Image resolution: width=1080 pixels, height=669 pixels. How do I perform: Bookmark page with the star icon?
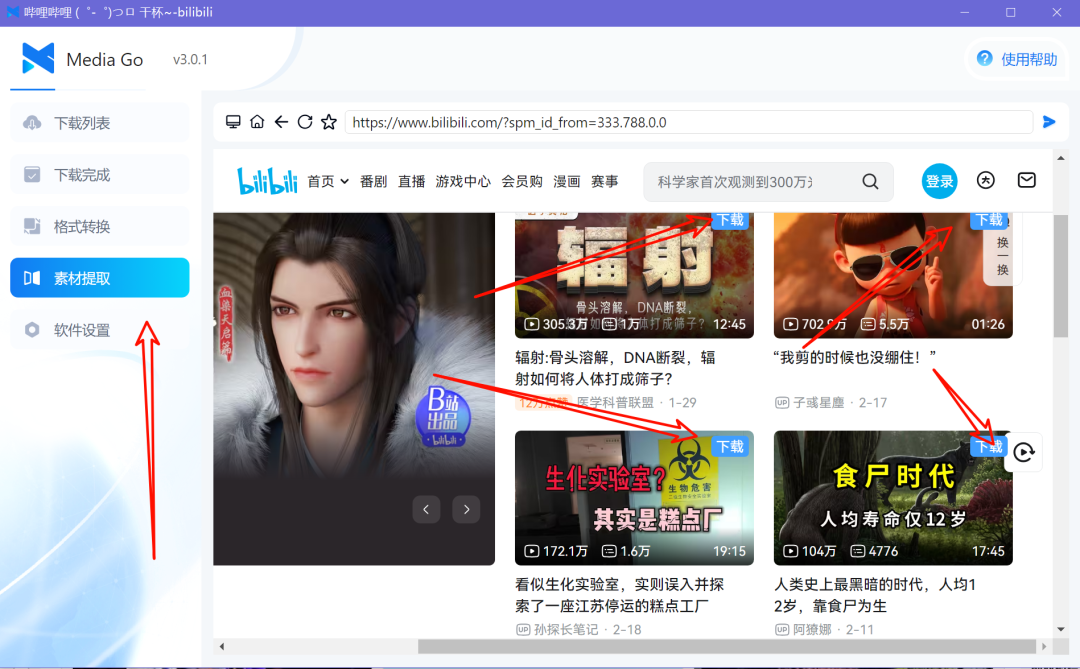coord(329,122)
